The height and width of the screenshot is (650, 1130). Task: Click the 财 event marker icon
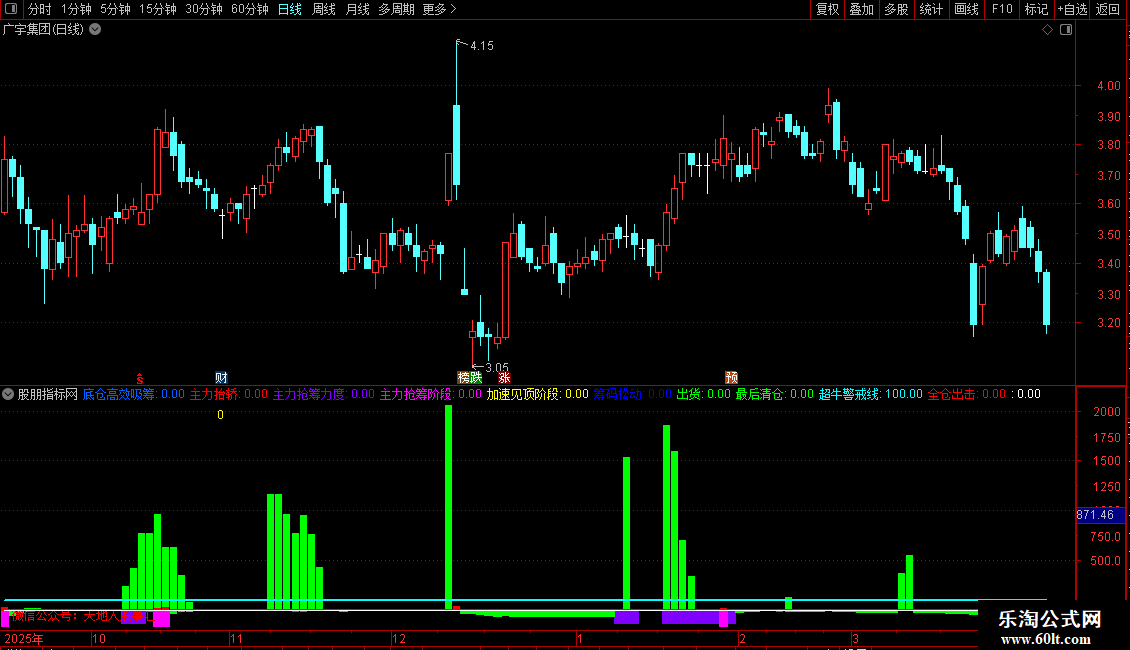point(221,378)
